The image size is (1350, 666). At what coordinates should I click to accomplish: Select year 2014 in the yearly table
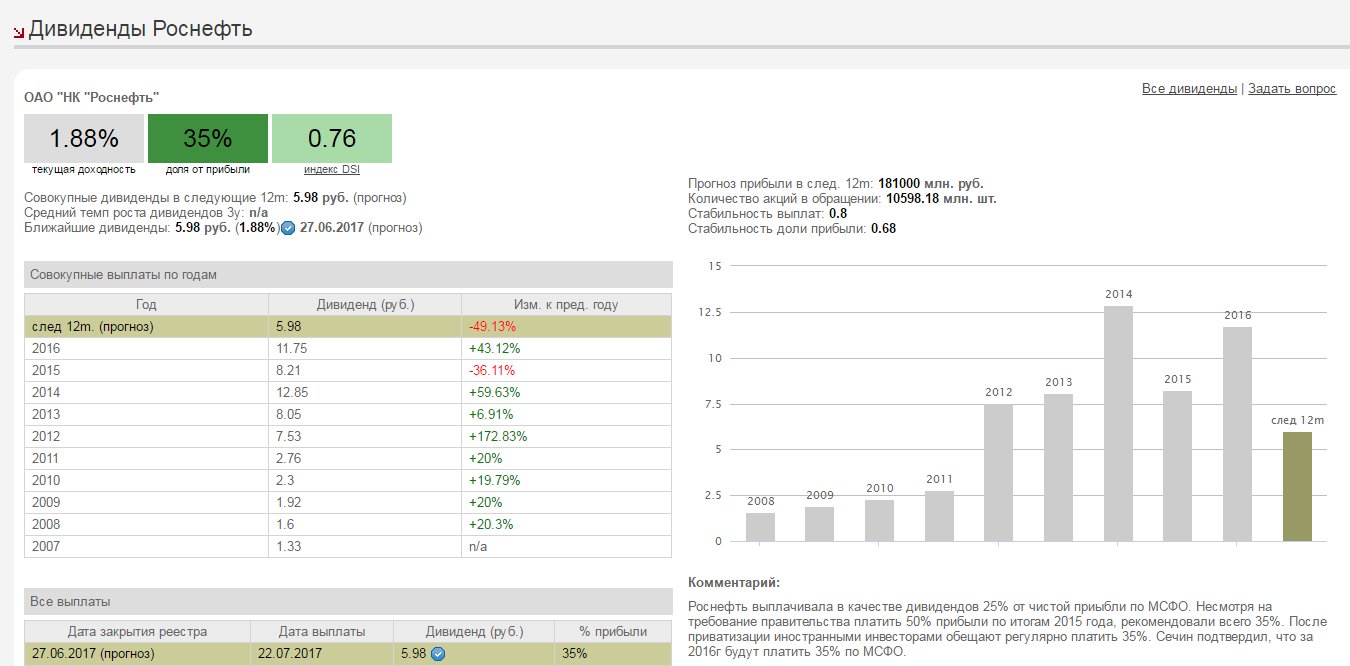46,392
